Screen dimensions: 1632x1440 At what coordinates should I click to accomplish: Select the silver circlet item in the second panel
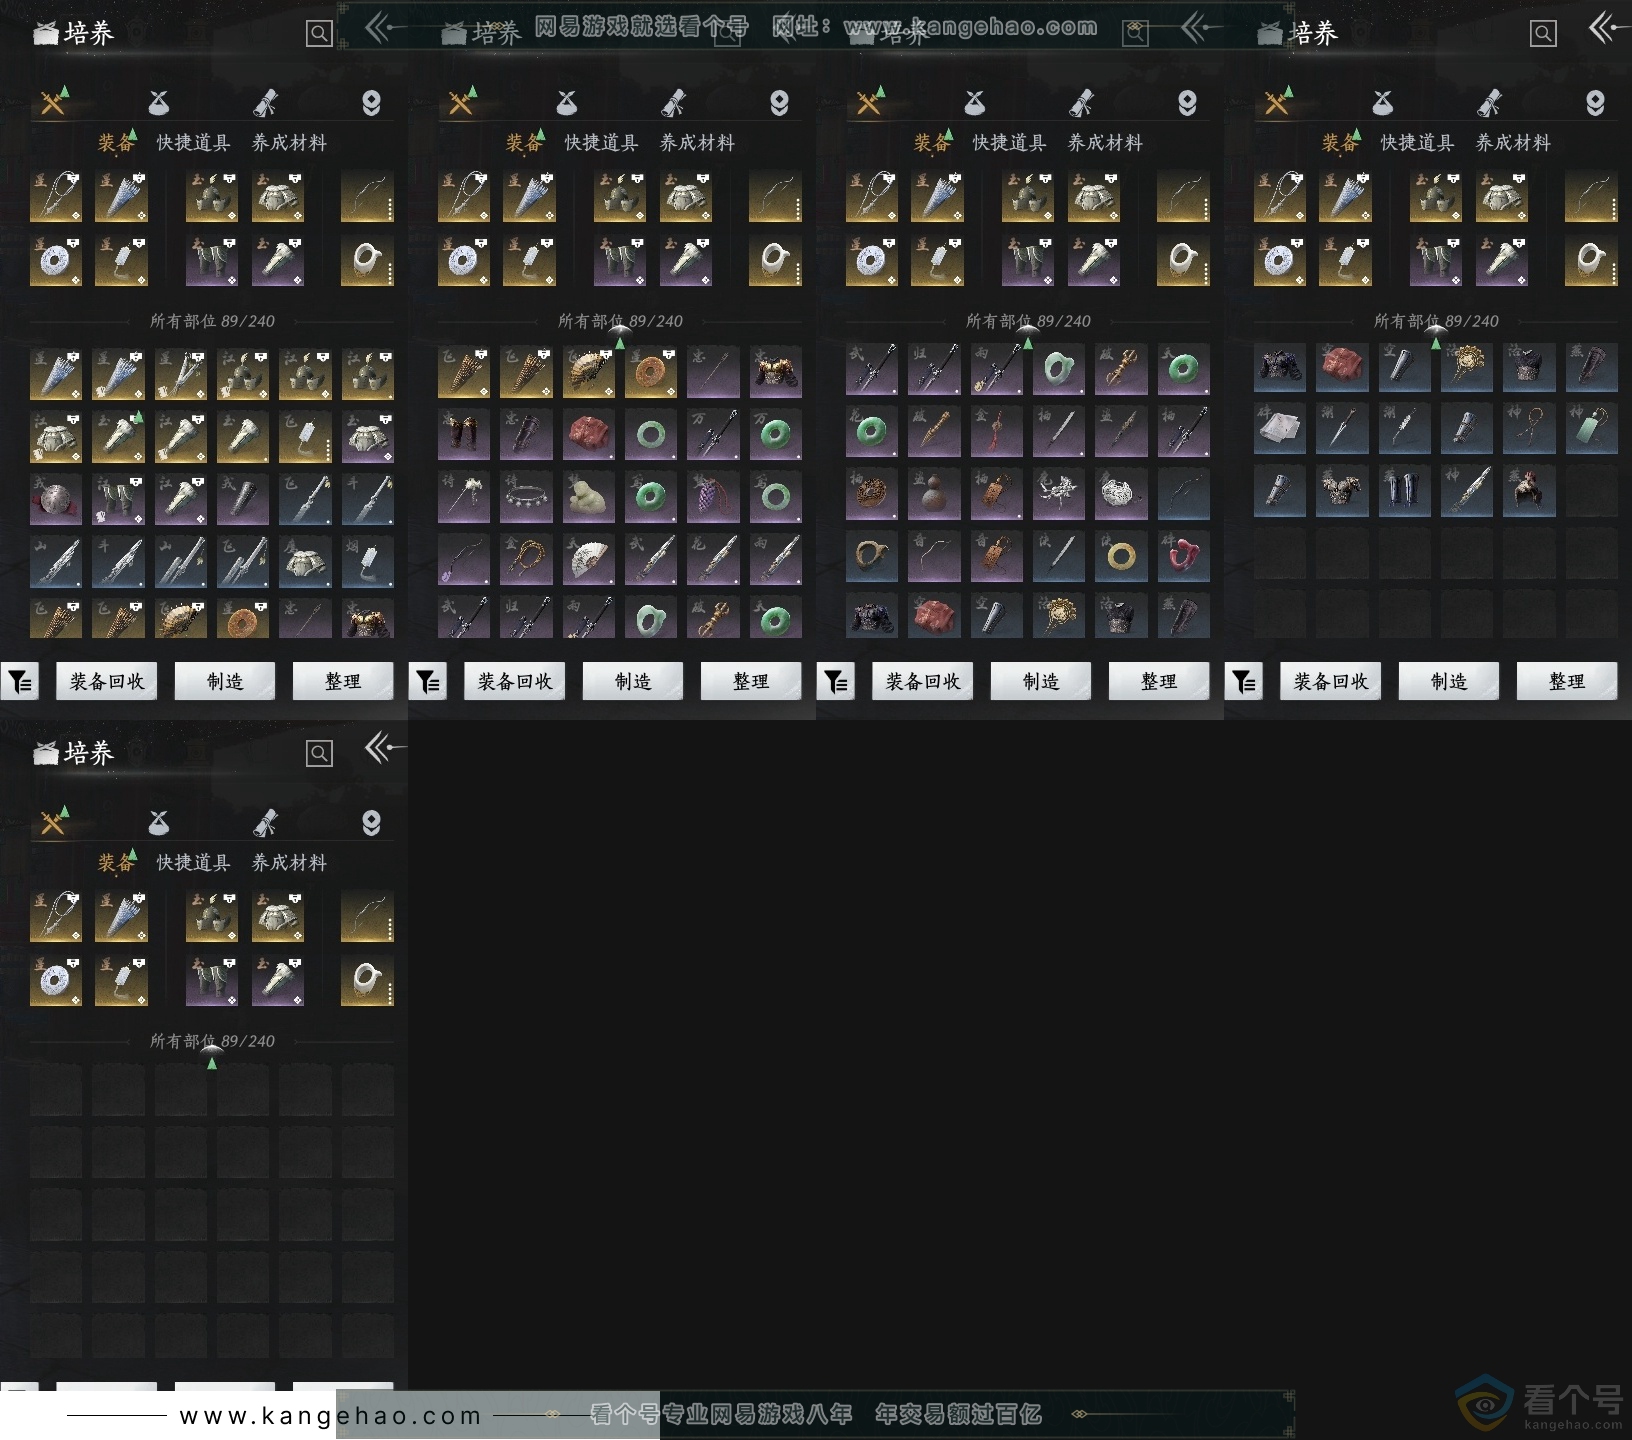pyautogui.click(x=527, y=496)
